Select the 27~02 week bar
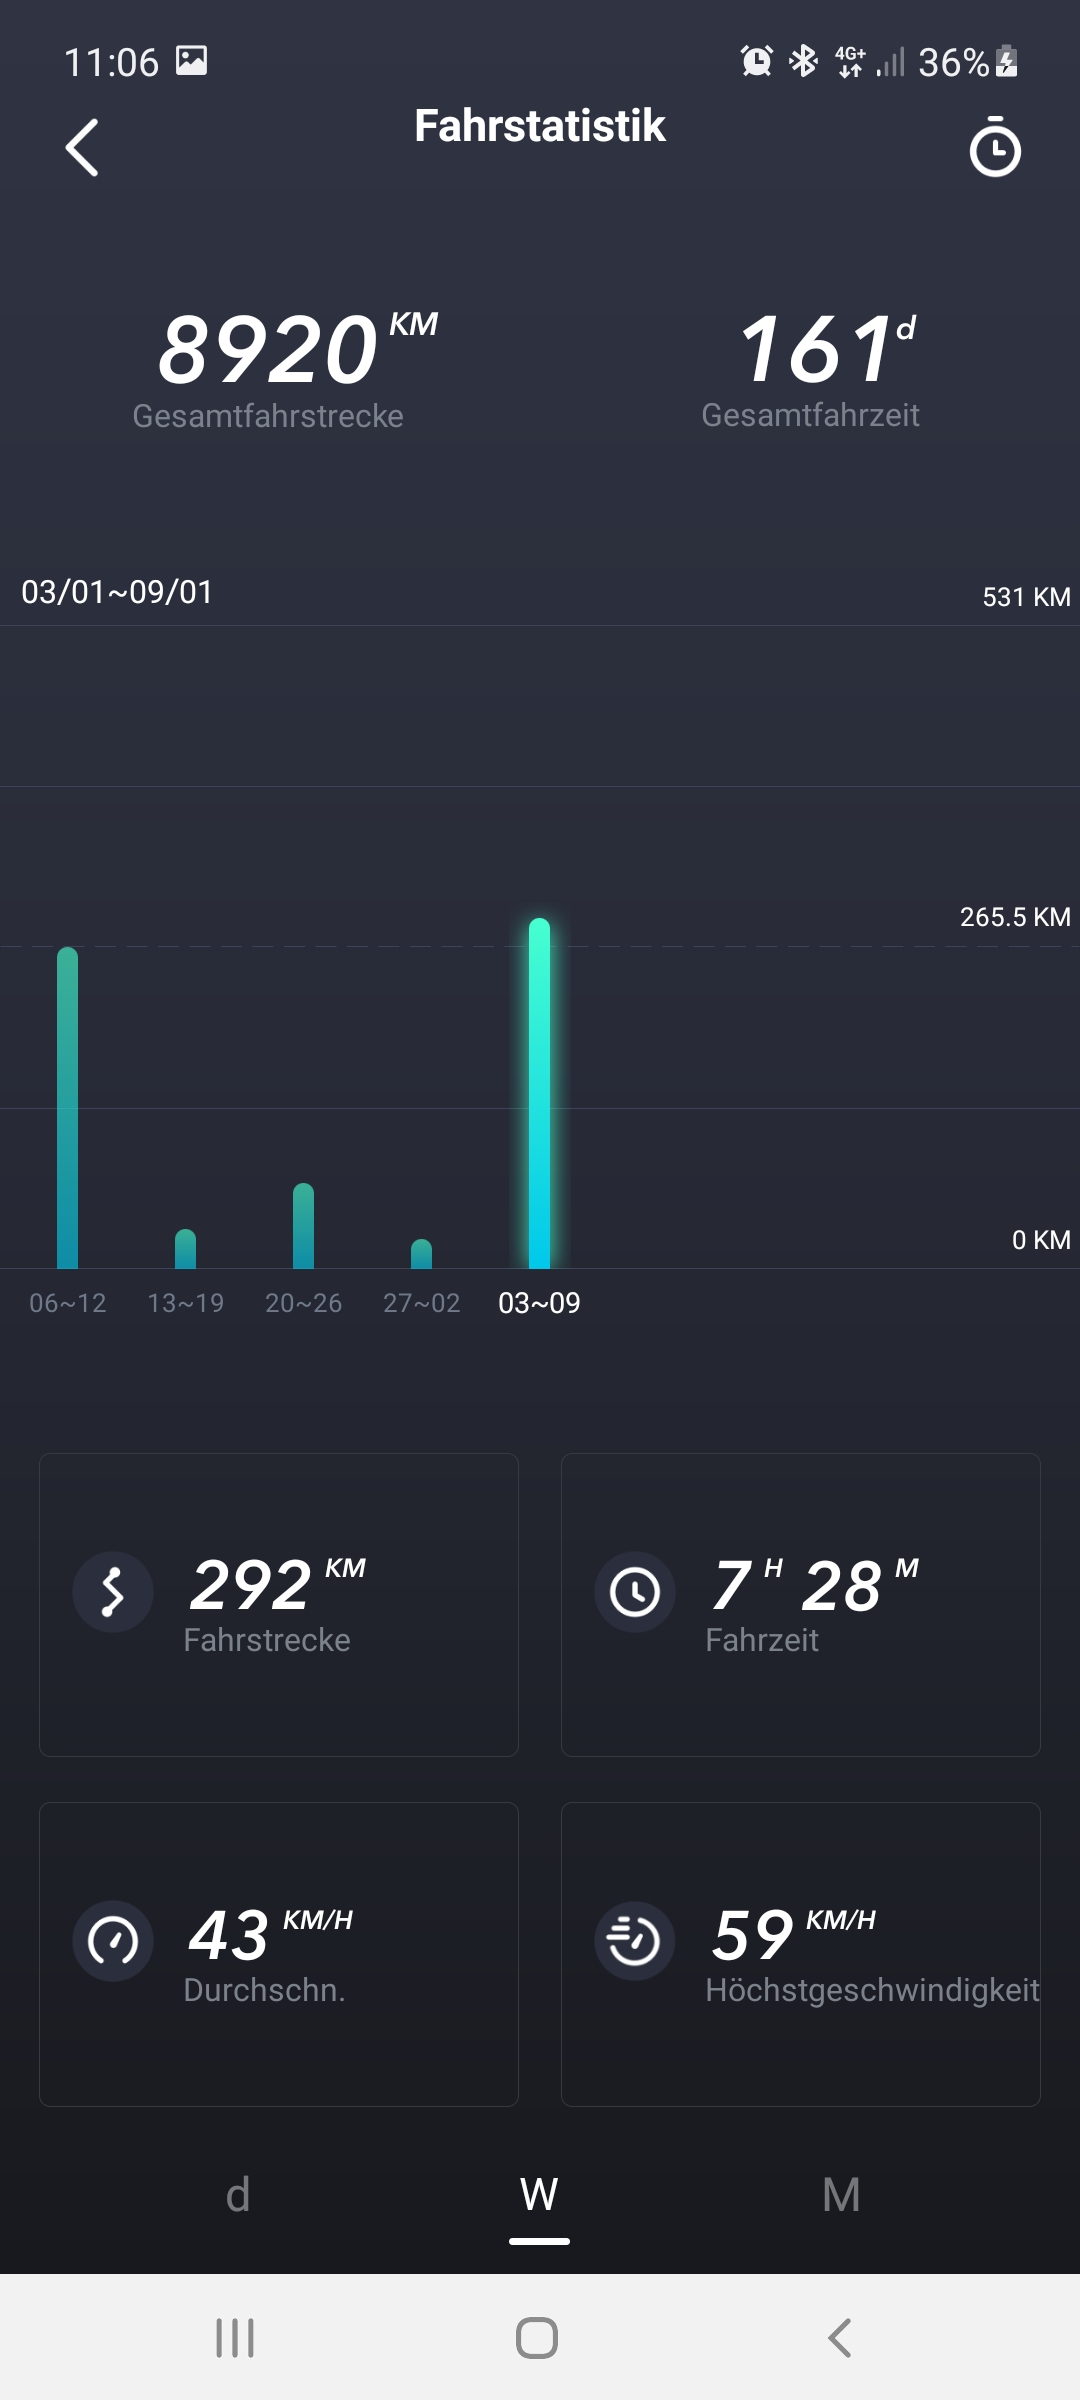This screenshot has height=2400, width=1080. point(422,1254)
